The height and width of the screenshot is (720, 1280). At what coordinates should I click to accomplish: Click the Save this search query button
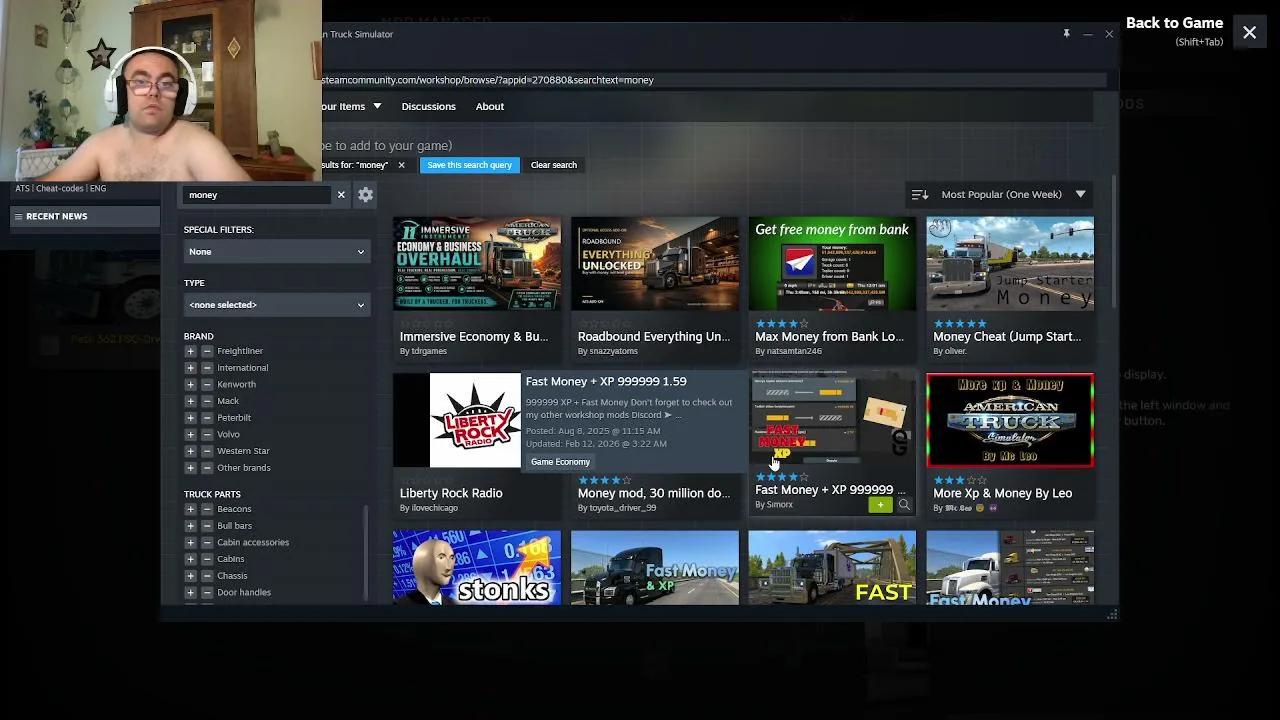[469, 165]
